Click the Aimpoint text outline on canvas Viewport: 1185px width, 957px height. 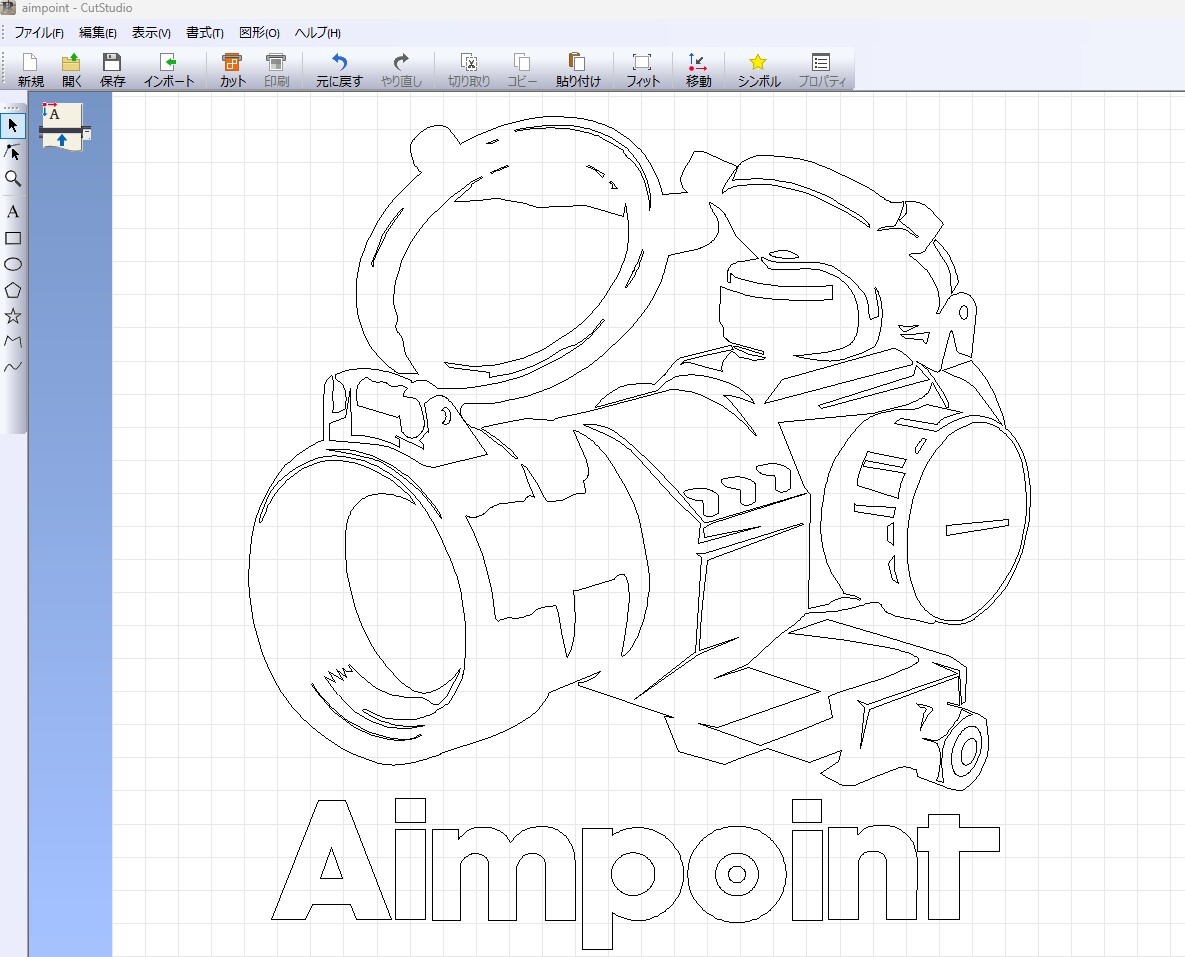click(636, 874)
